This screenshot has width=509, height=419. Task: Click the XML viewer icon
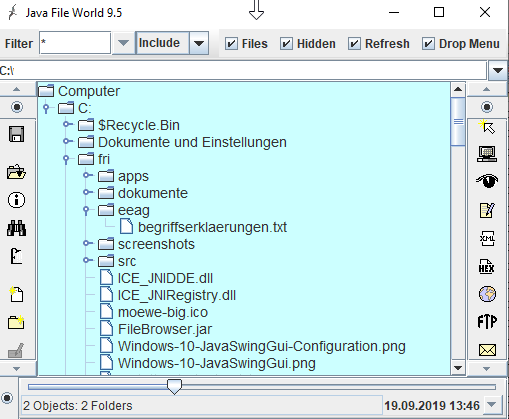(487, 238)
